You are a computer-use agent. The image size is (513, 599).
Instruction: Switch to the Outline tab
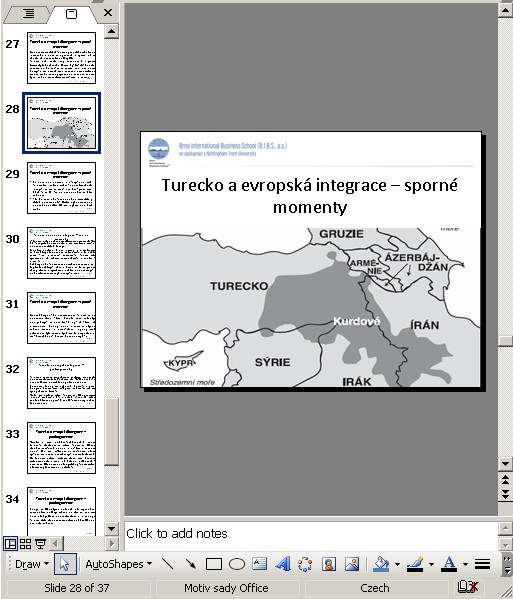click(x=28, y=14)
